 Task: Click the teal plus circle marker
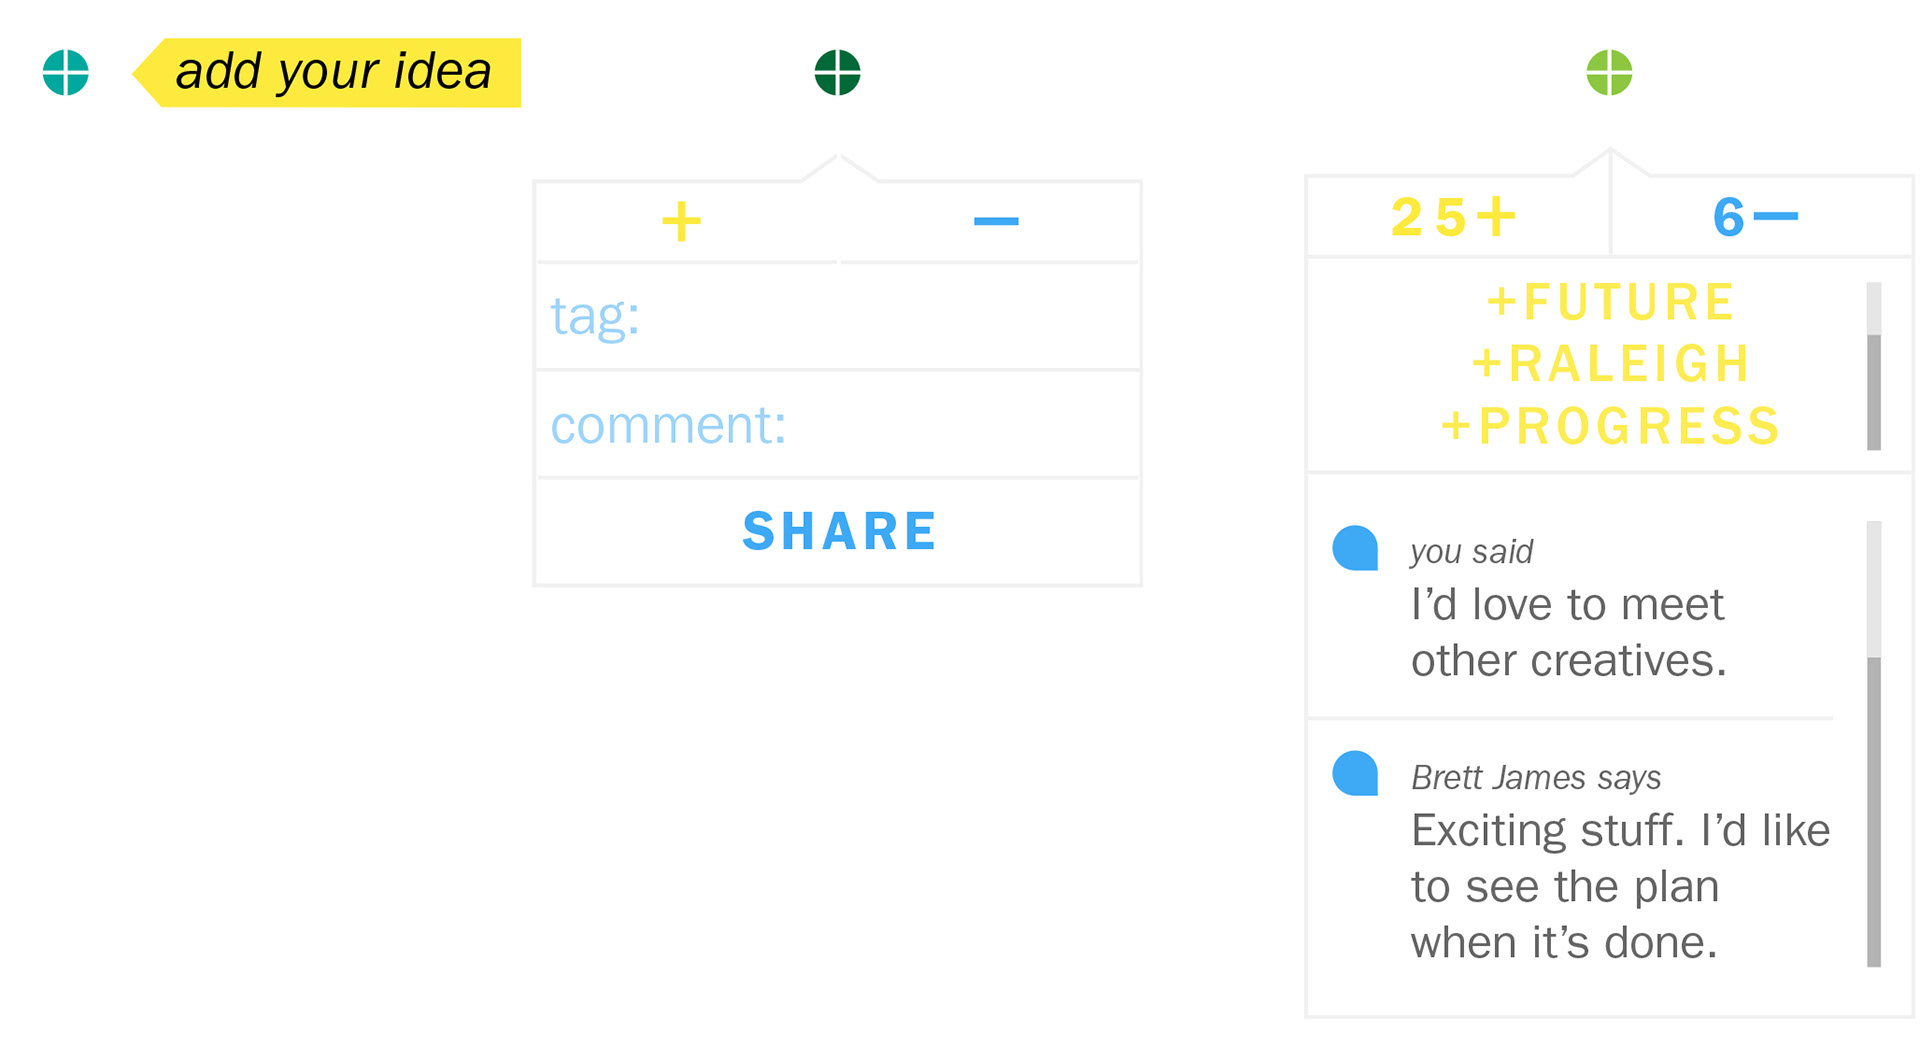point(66,73)
